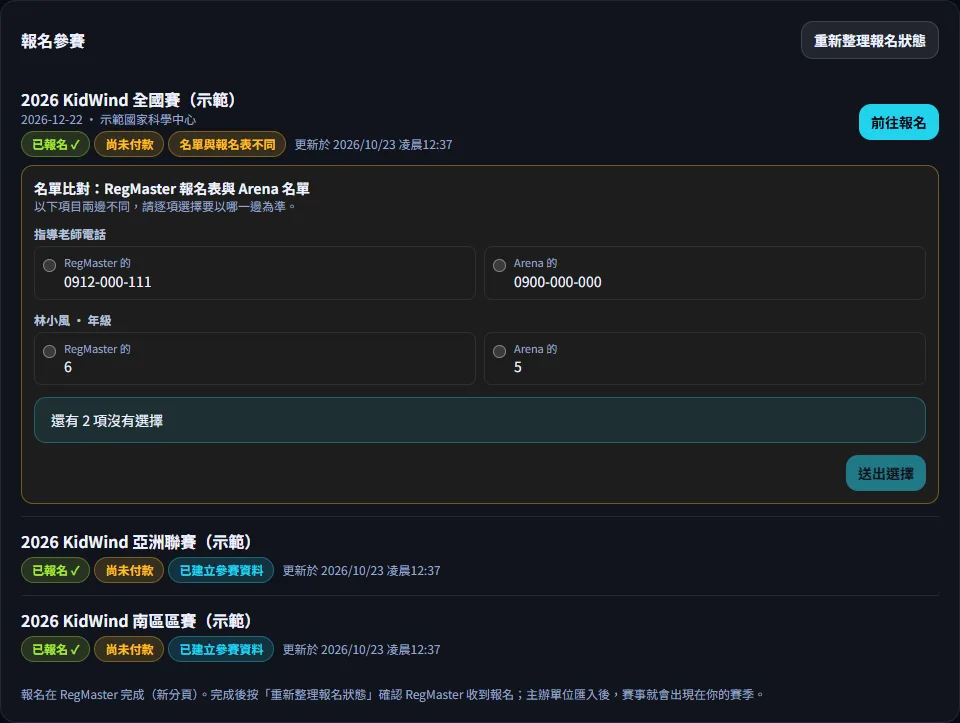The image size is (960, 723).
Task: Click 已報名 badge of 全國賽
Action: point(56,144)
